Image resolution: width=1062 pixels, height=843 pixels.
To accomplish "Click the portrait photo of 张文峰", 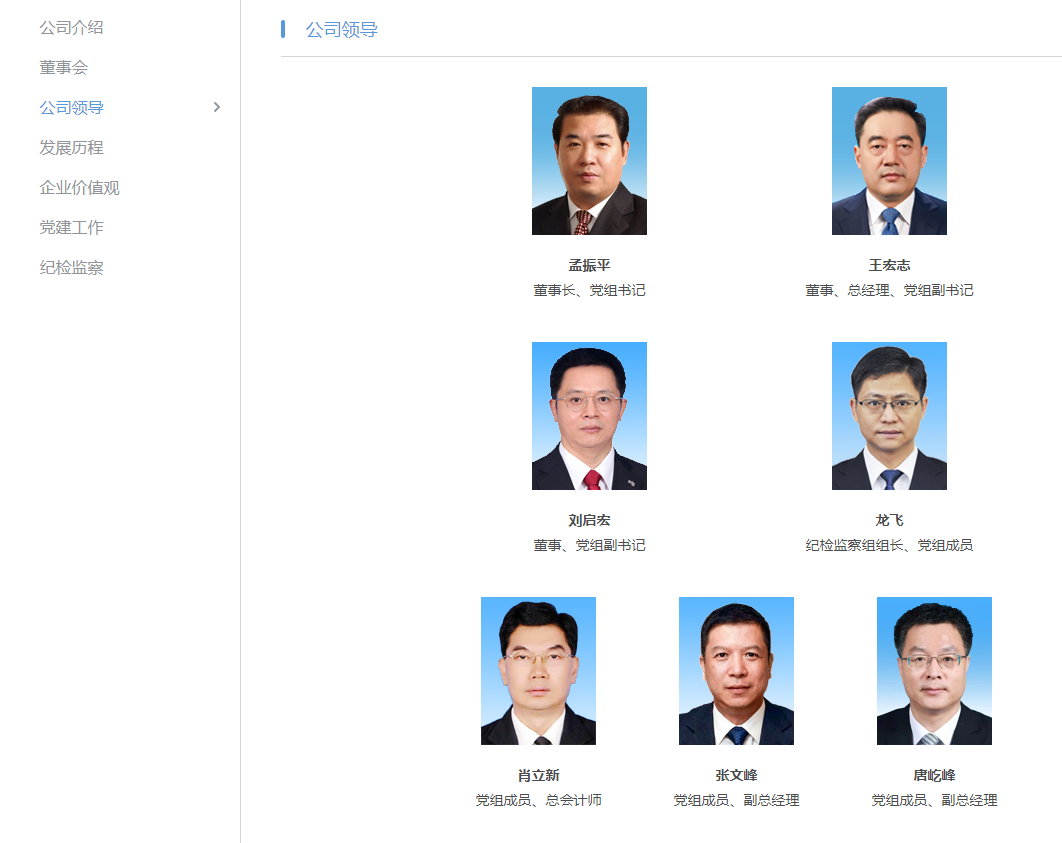I will coord(736,671).
